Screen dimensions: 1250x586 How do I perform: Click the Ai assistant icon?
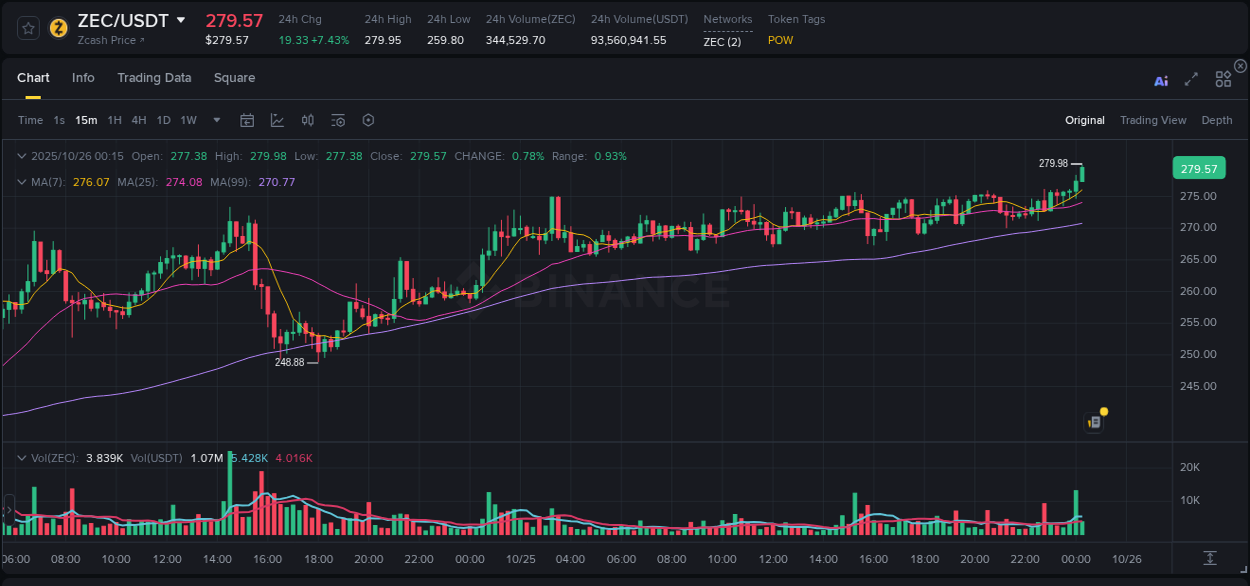pyautogui.click(x=1161, y=80)
